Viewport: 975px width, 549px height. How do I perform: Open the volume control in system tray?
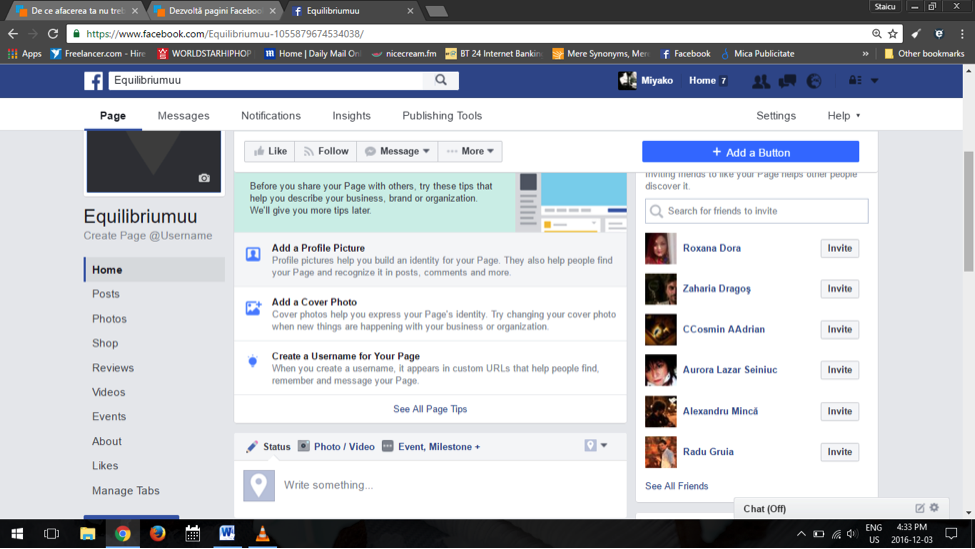pyautogui.click(x=851, y=533)
